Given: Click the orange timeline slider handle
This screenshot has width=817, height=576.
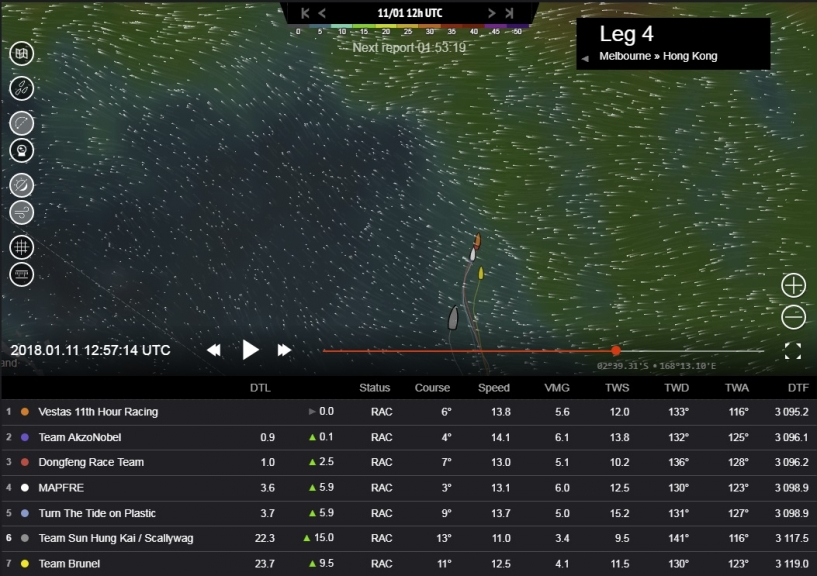Looking at the screenshot, I should click(x=616, y=351).
